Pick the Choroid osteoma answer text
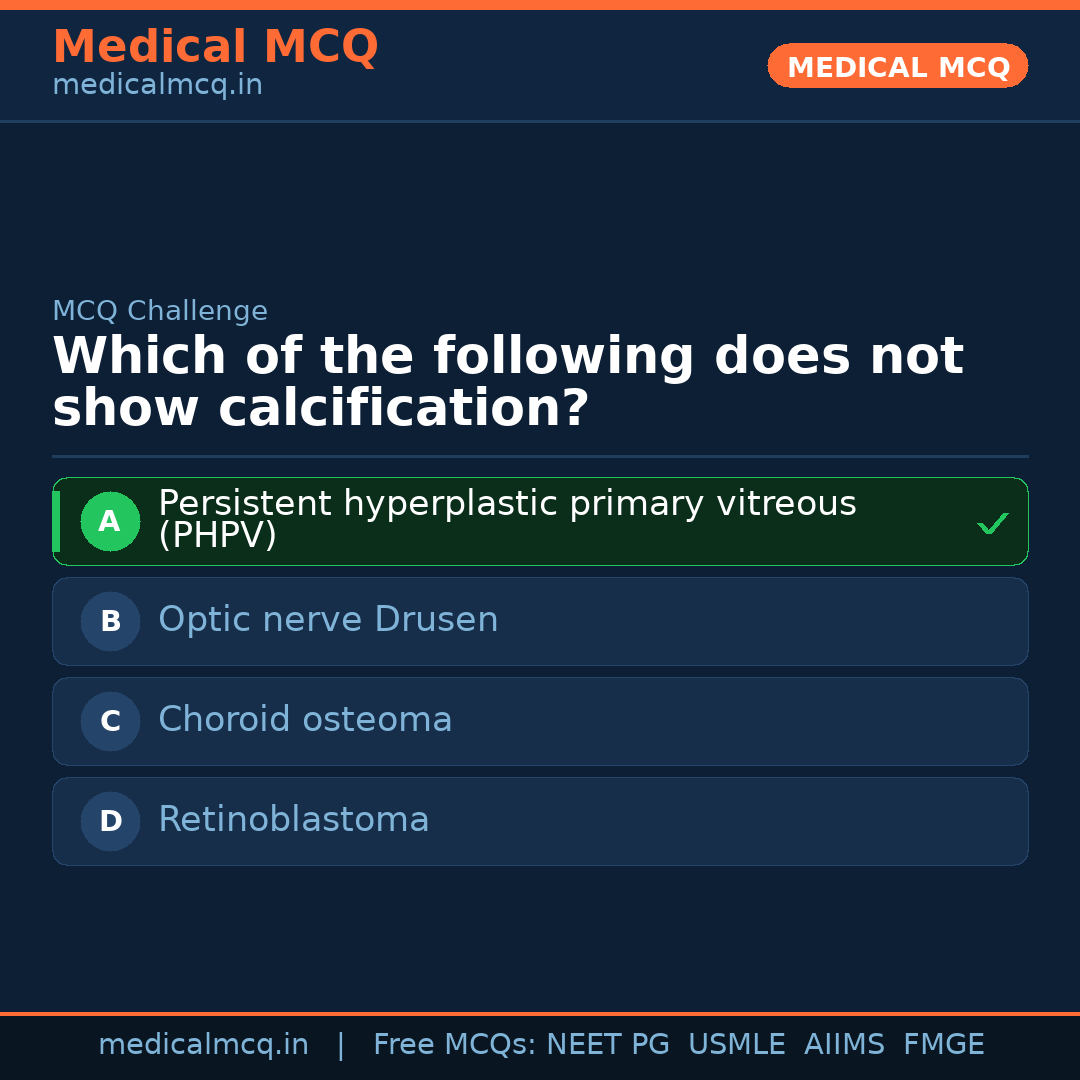 click(305, 720)
